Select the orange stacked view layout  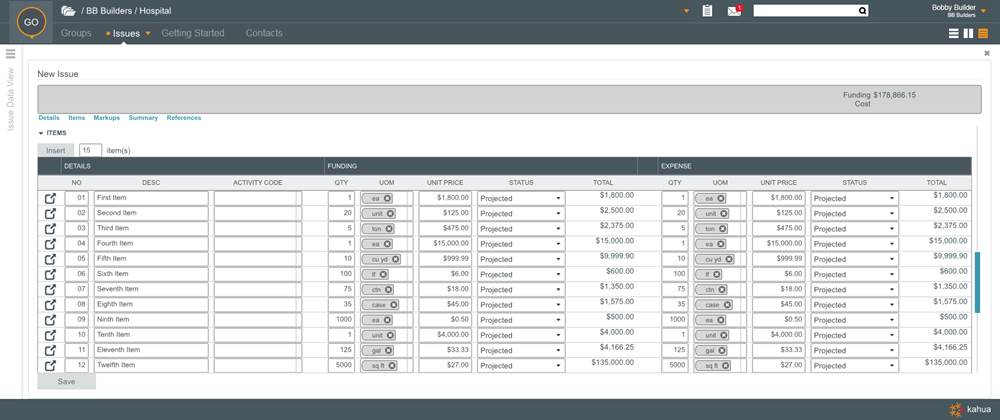(983, 34)
